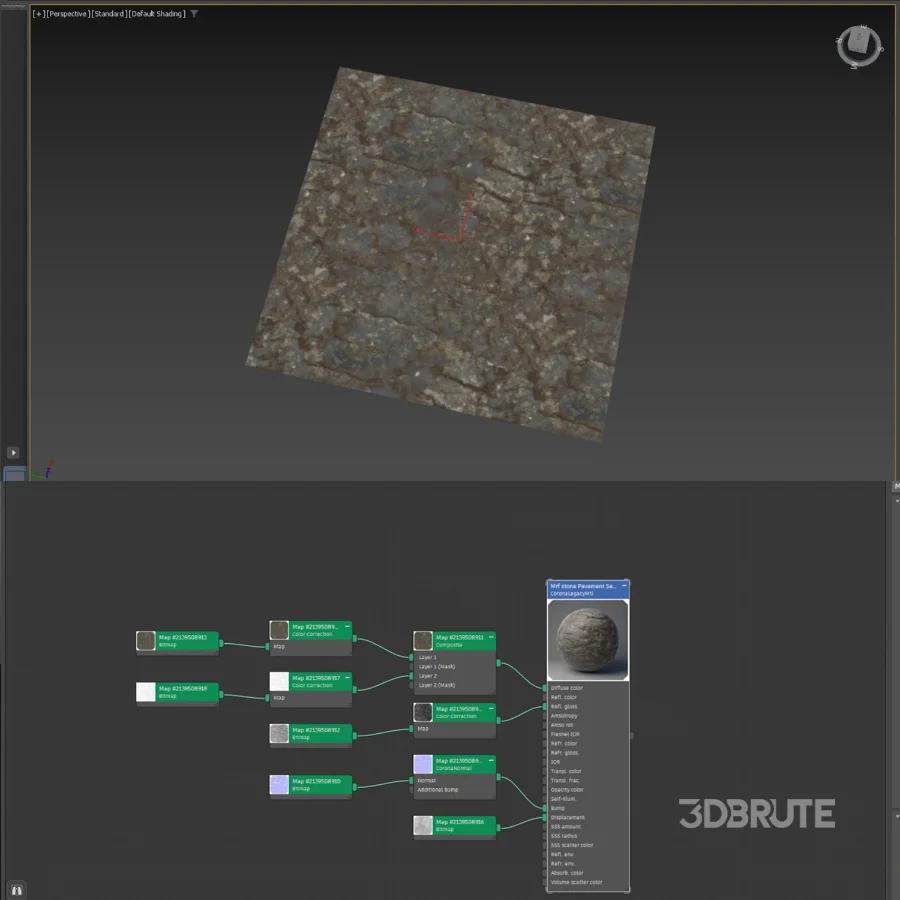This screenshot has height=900, width=900.
Task: Collapse the dark-thumbnail Color Correction node
Action: tap(491, 708)
